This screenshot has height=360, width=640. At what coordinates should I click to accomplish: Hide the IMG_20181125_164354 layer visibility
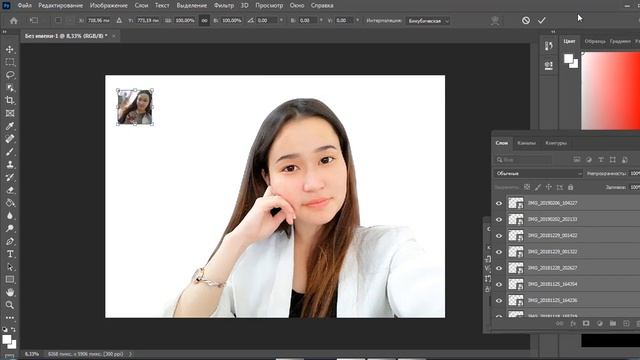(499, 284)
